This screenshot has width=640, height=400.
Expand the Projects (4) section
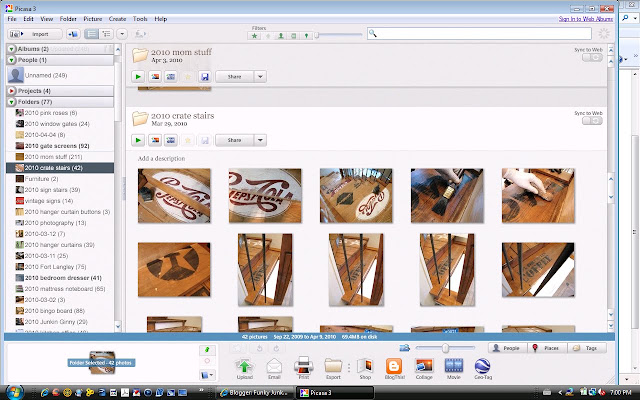click(x=11, y=91)
